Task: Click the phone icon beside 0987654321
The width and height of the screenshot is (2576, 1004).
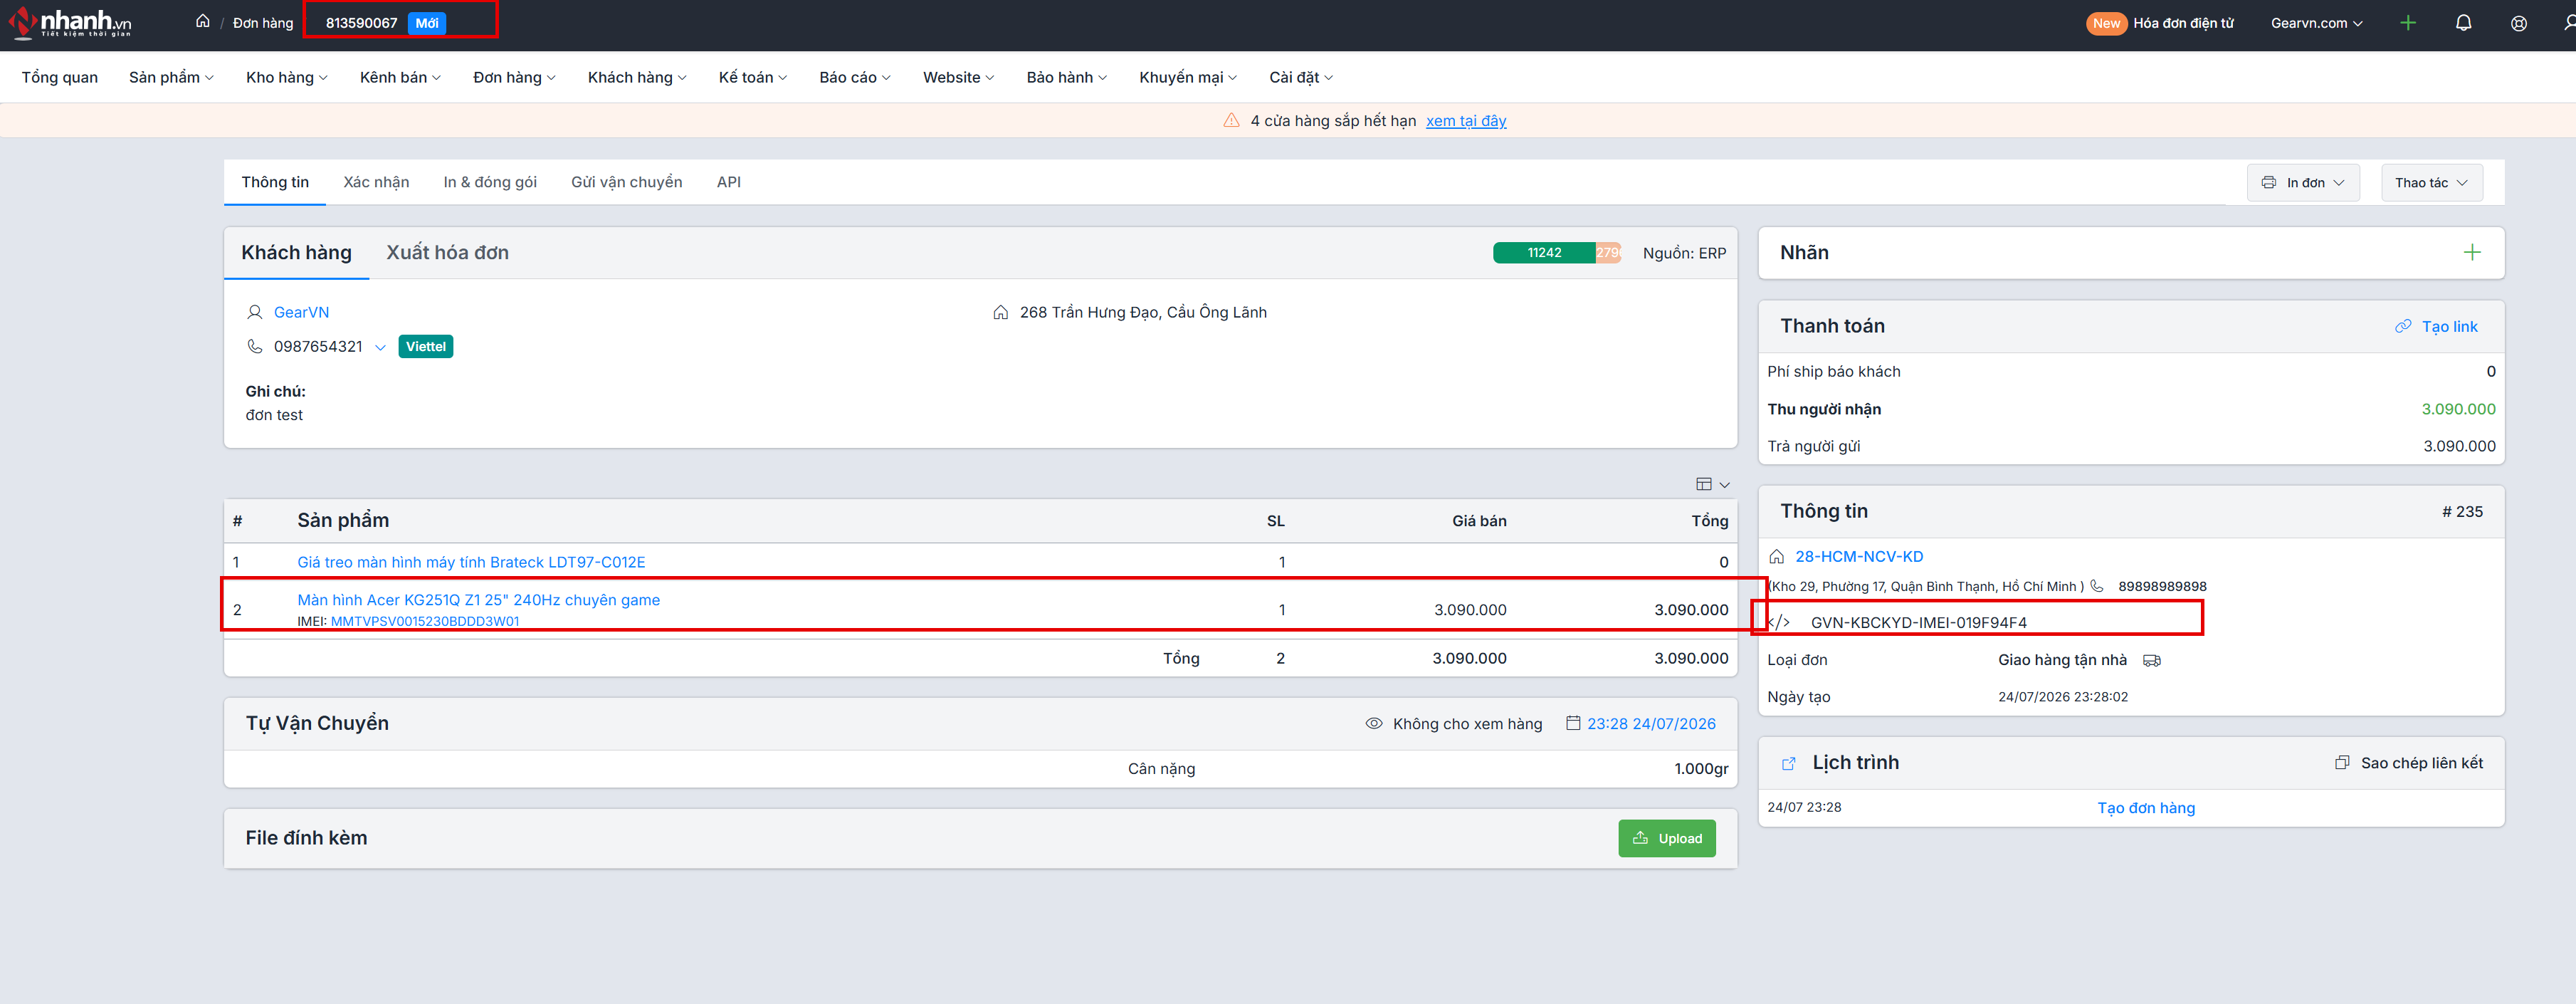Action: [x=254, y=347]
